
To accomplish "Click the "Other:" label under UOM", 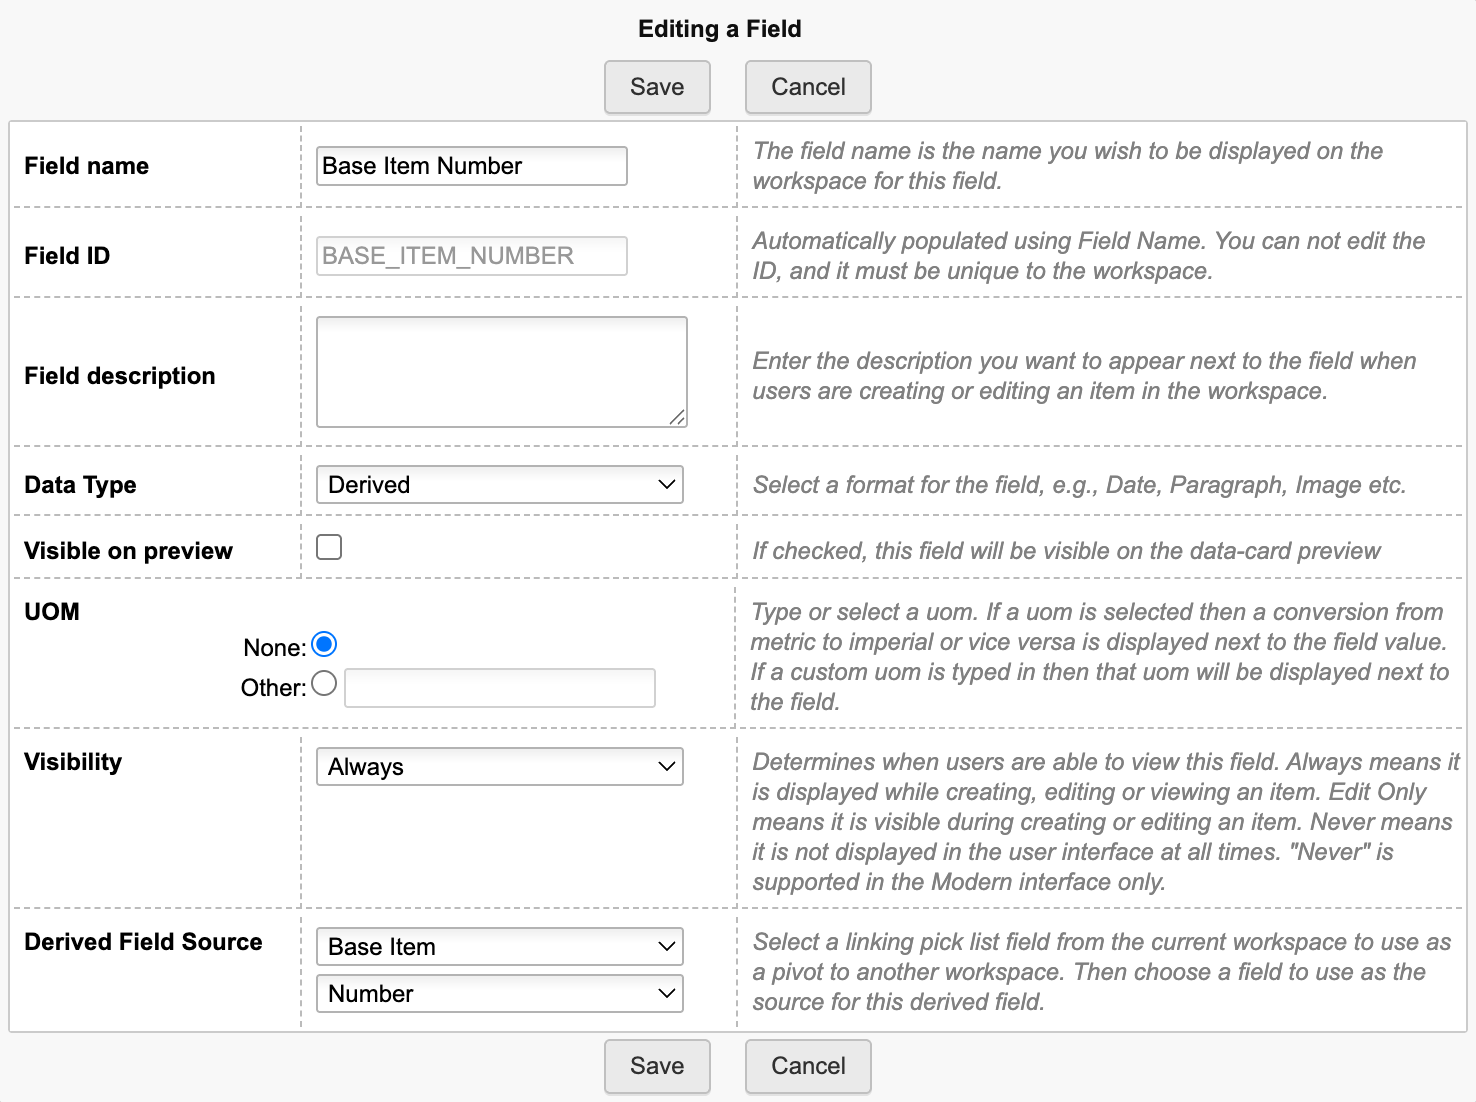I will (273, 688).
